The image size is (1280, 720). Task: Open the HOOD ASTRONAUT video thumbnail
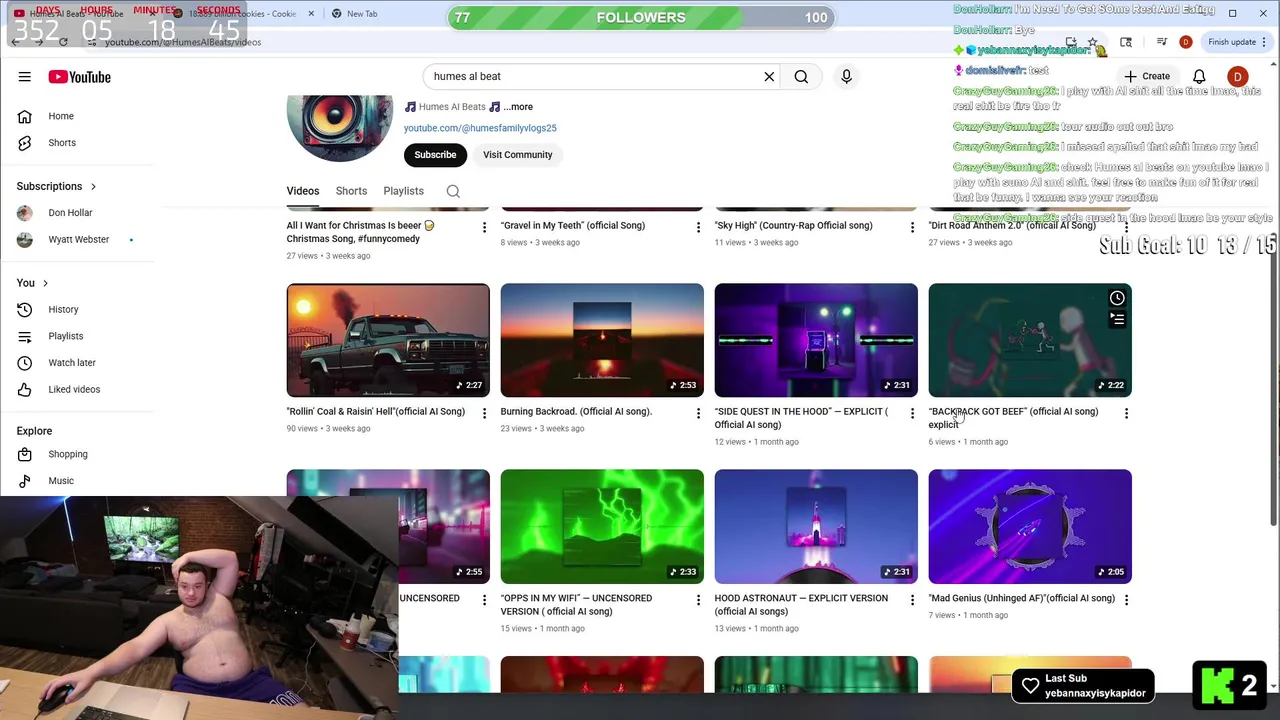point(816,527)
